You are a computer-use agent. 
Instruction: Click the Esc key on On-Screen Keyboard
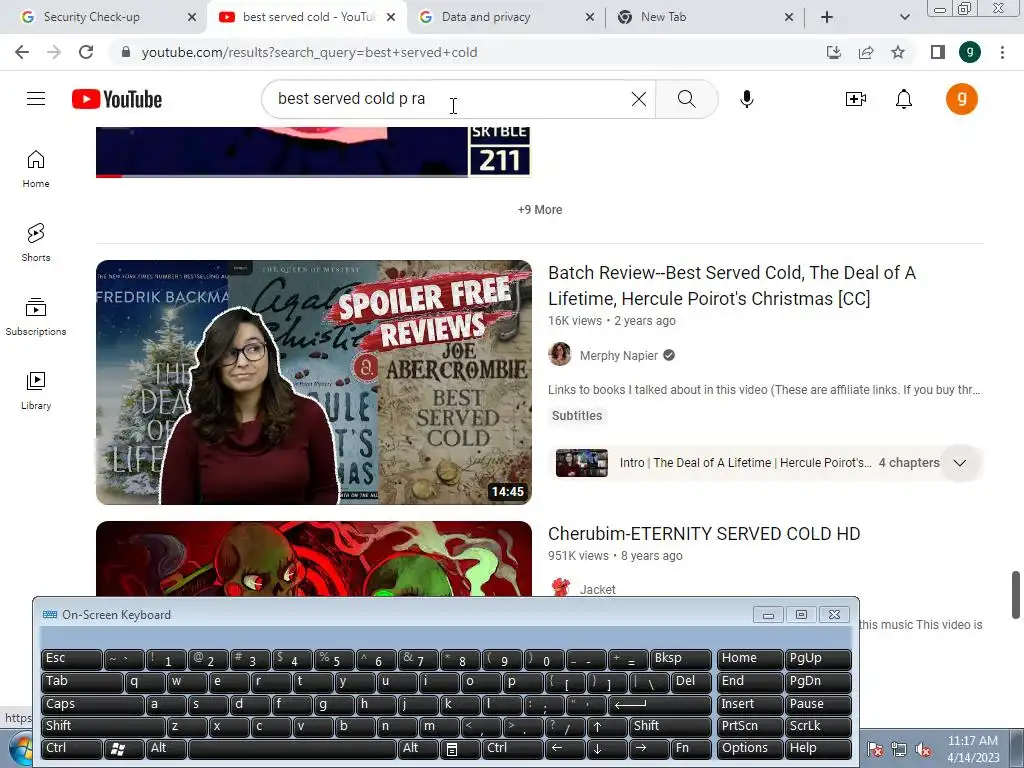tap(71, 658)
